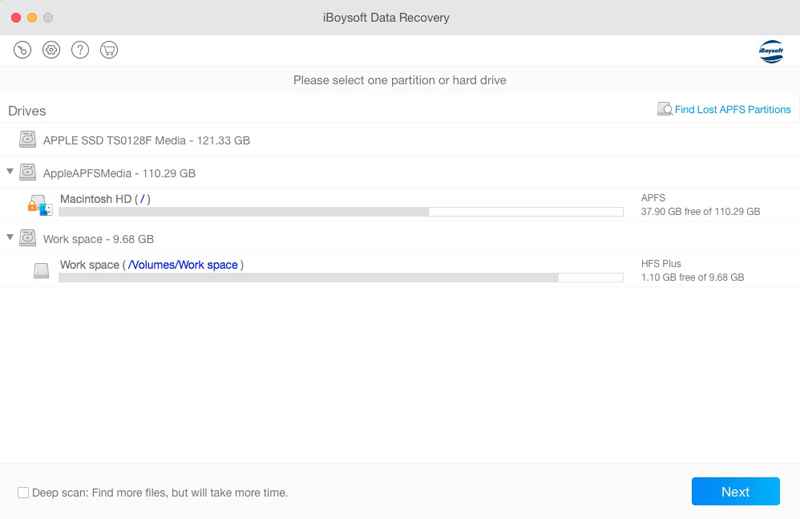Select Work space volume entry
This screenshot has height=519, width=800.
pos(400,270)
